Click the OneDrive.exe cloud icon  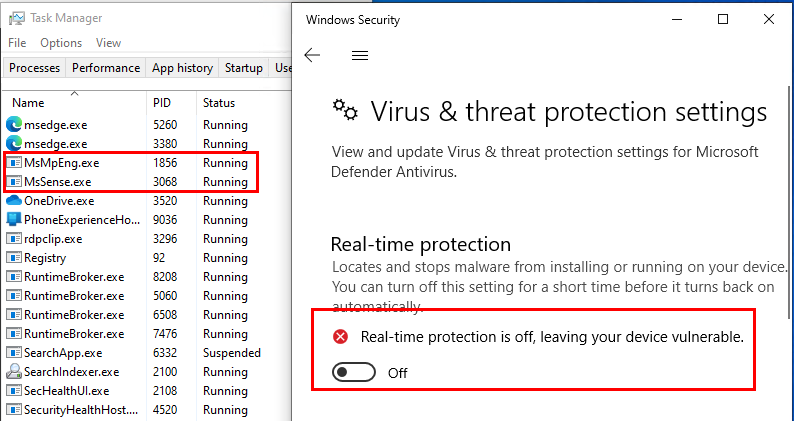coord(14,201)
